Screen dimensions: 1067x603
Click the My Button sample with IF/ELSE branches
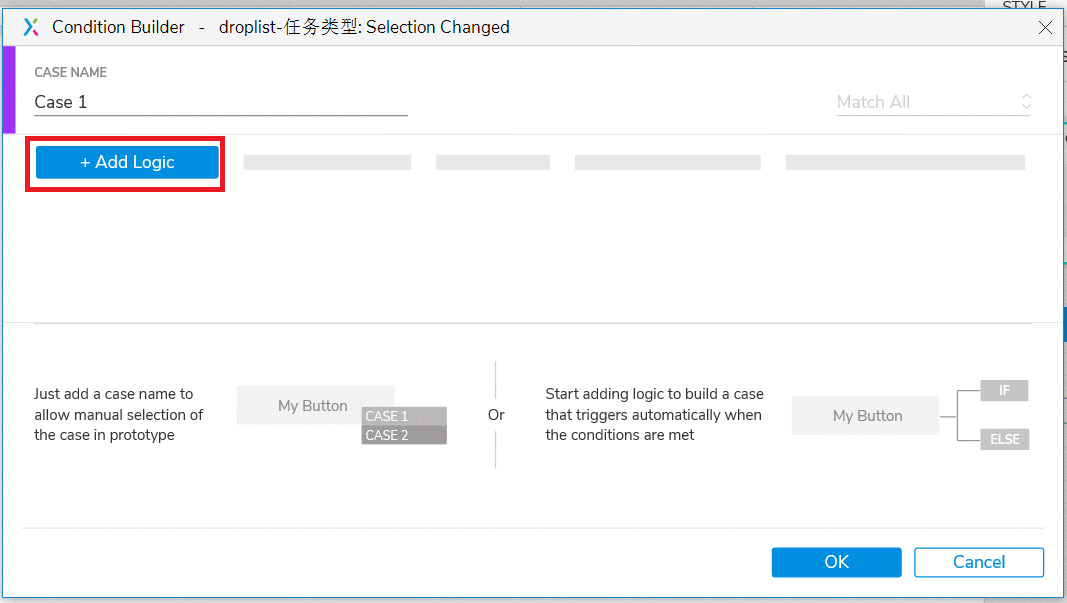(865, 416)
